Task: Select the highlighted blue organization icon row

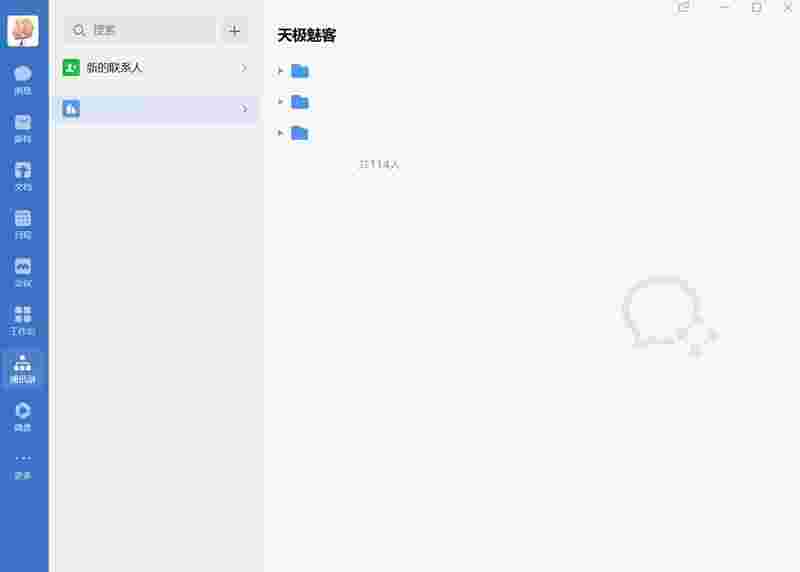Action: click(x=155, y=109)
